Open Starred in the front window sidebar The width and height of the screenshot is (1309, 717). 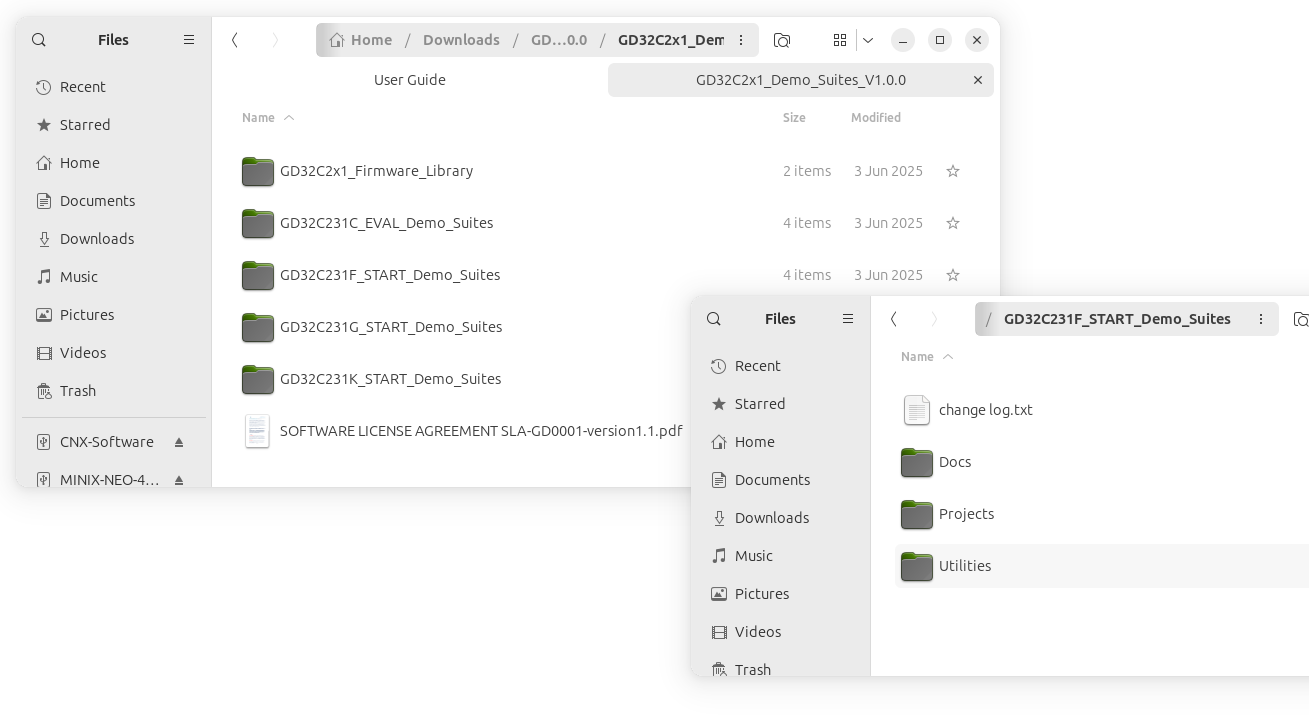click(780, 404)
